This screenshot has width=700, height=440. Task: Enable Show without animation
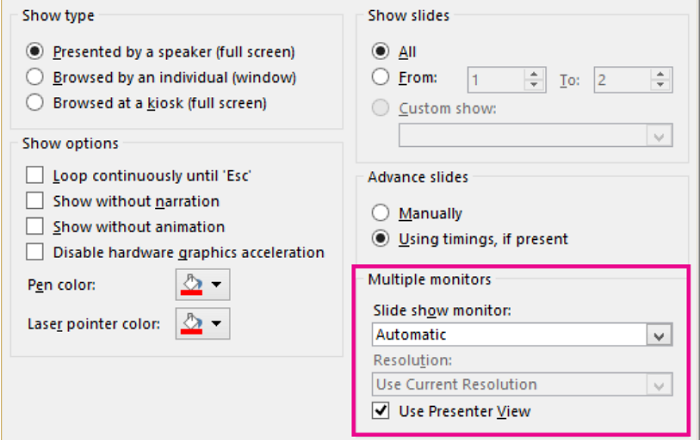[36, 227]
